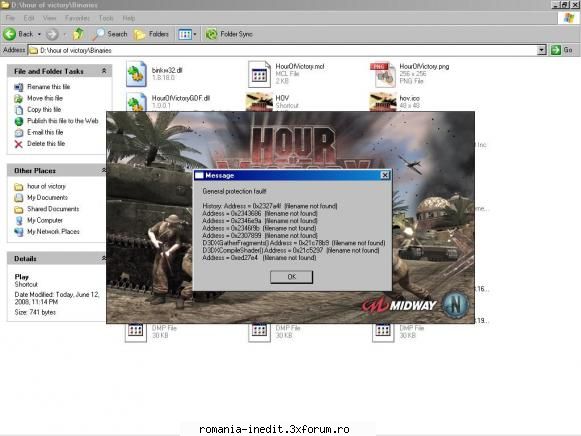Click the My Network Places icon
The height and width of the screenshot is (436, 581).
pos(19,232)
